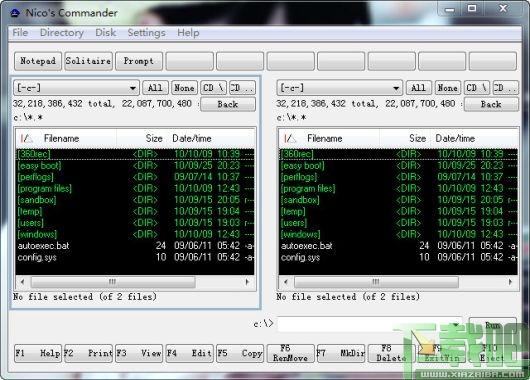Click left panel scrollbar right arrow
The height and width of the screenshot is (380, 530).
coord(248,282)
